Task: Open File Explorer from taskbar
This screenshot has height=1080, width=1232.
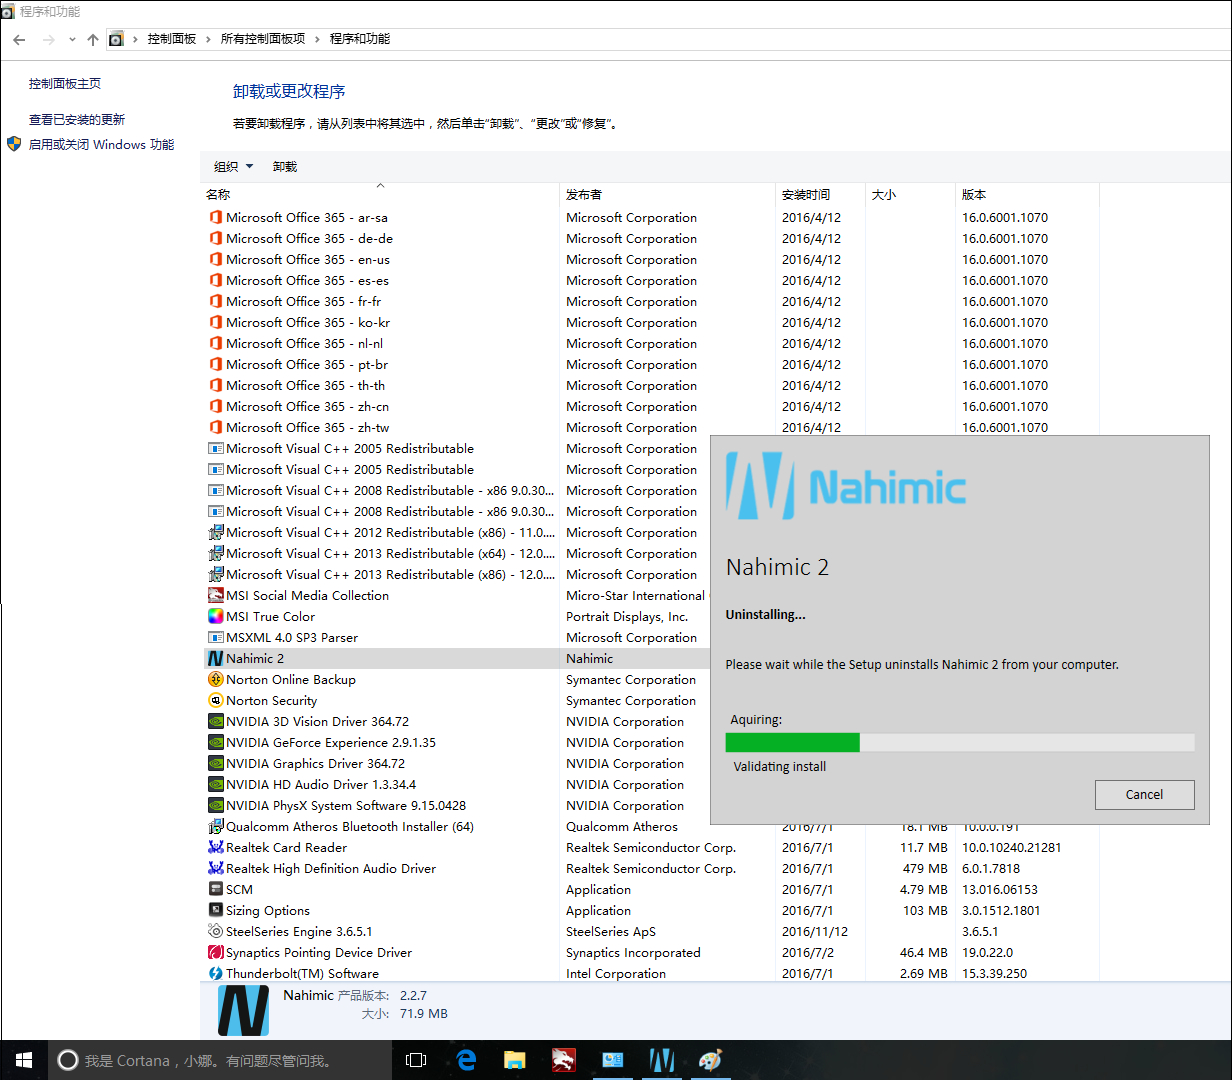Action: (x=515, y=1060)
